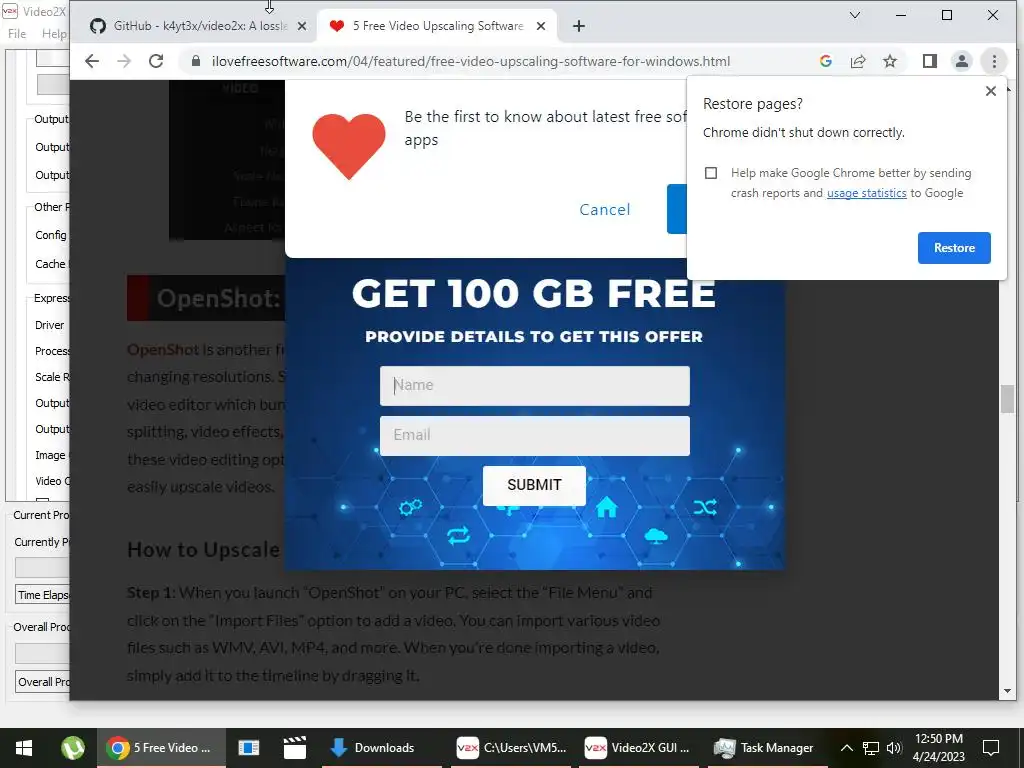Close the 5 Free Video Upscaling tab
Screen dimensions: 1024x768
[541, 26]
